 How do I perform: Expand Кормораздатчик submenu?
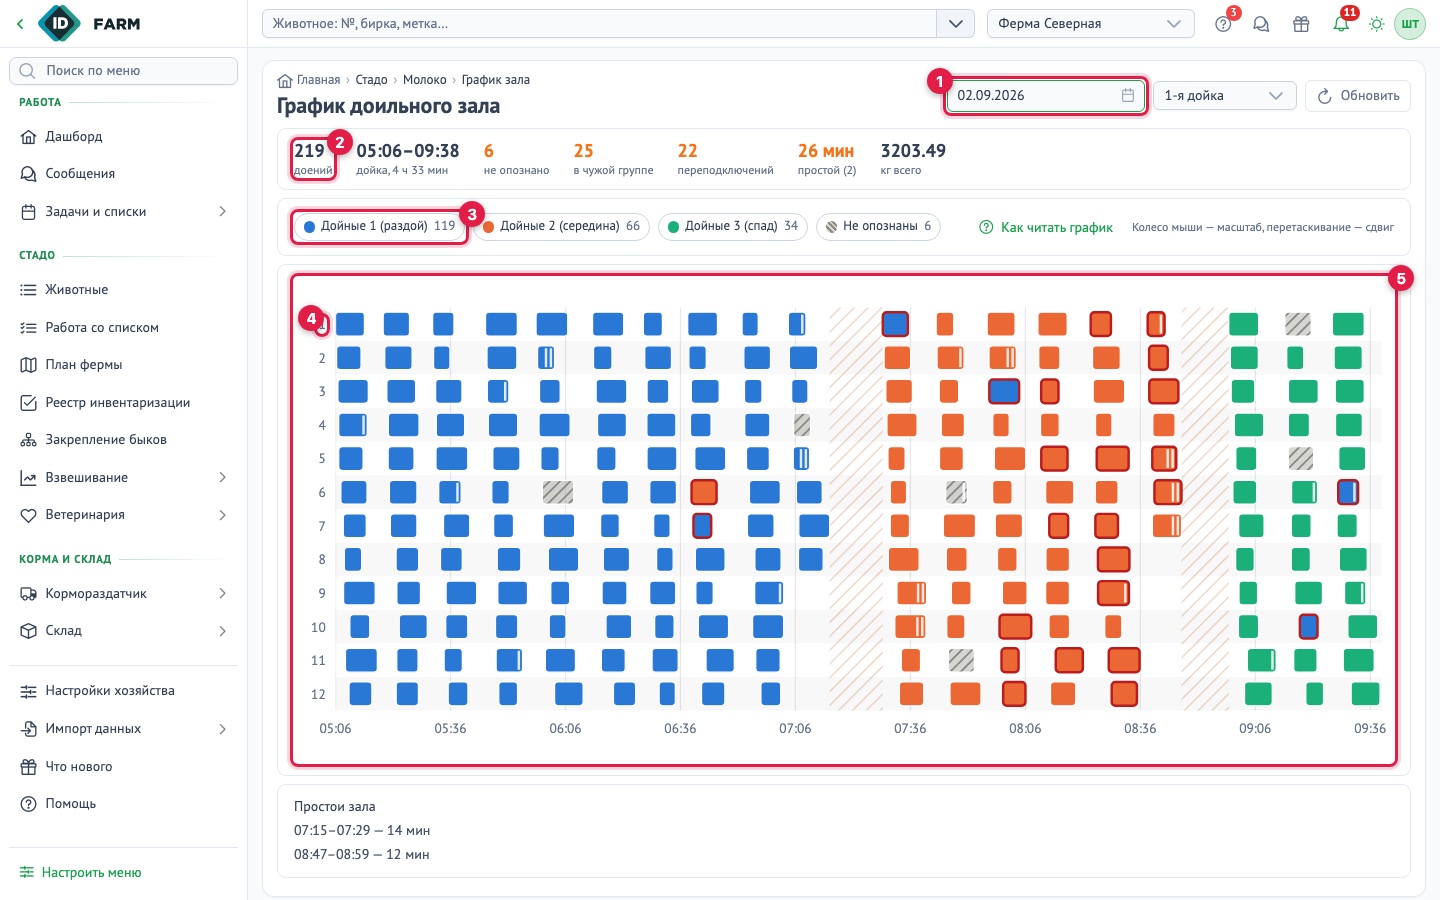click(222, 593)
